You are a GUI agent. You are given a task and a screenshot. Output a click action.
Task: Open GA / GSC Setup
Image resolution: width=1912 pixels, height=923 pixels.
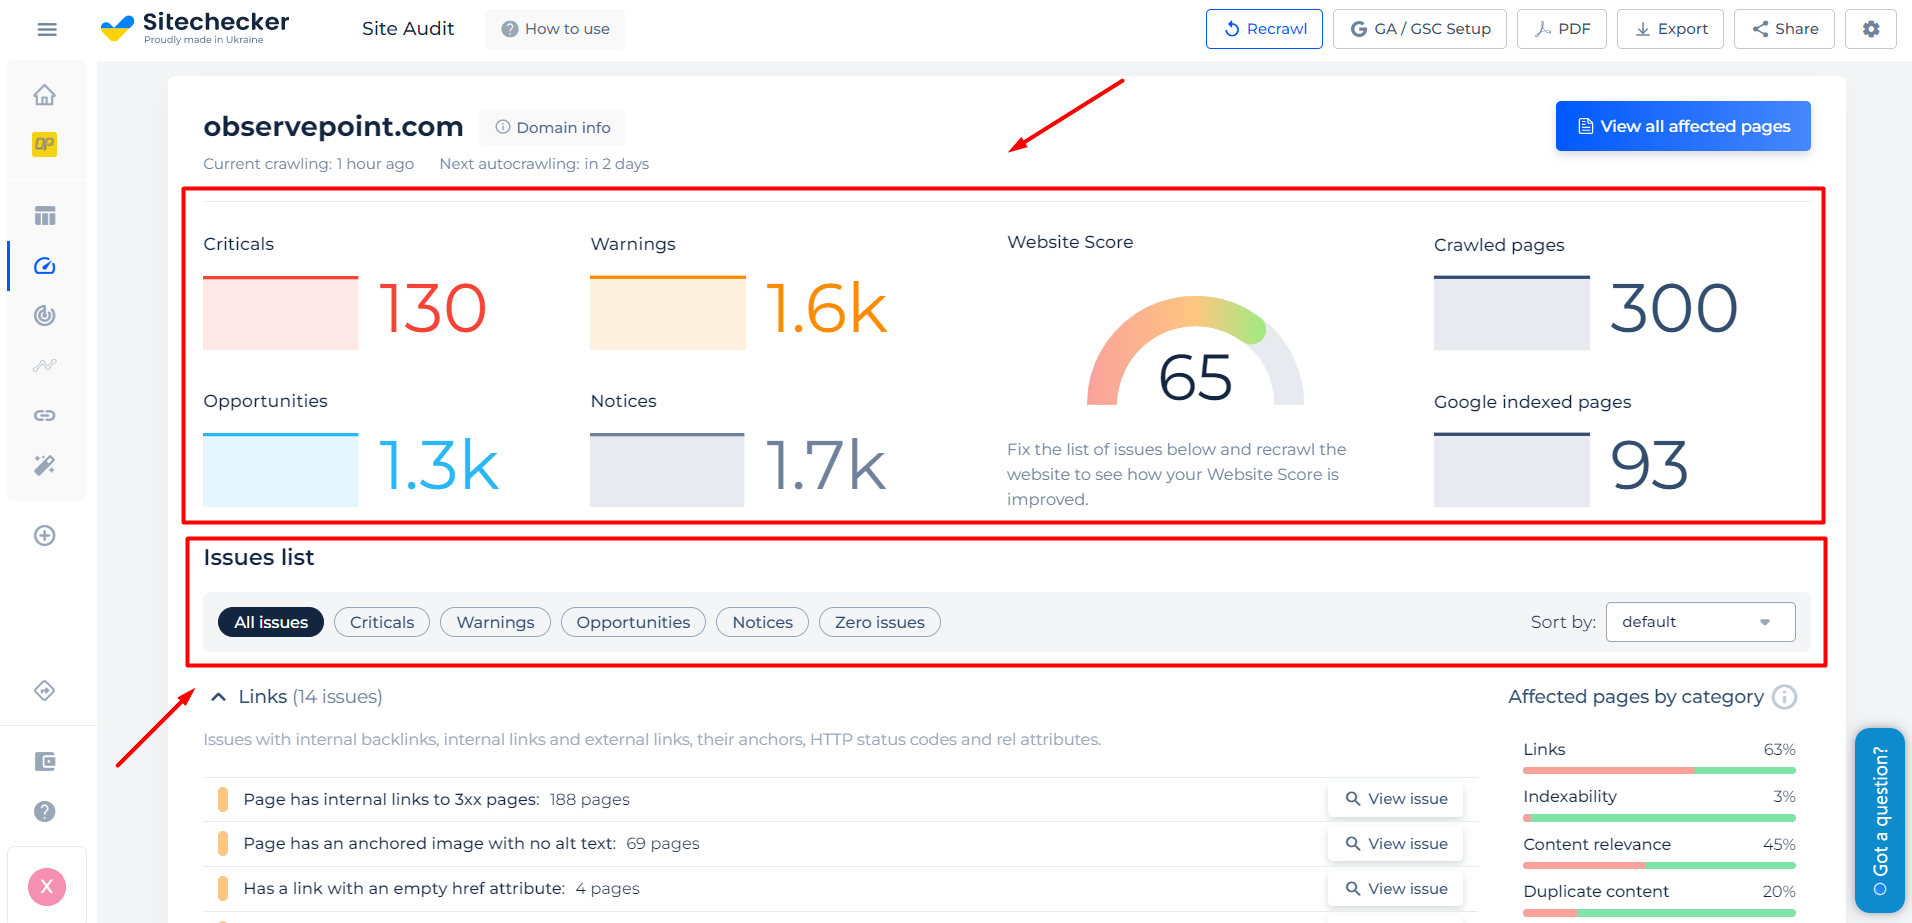1419,29
